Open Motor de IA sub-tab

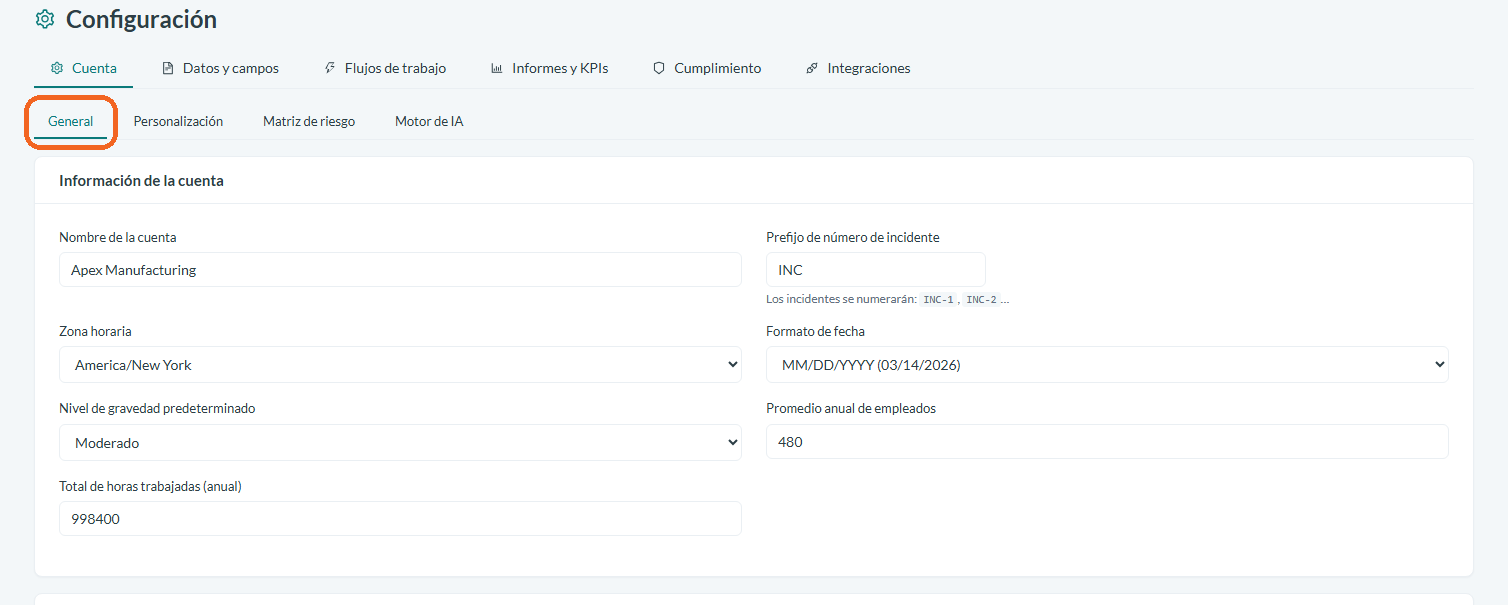[x=429, y=121]
